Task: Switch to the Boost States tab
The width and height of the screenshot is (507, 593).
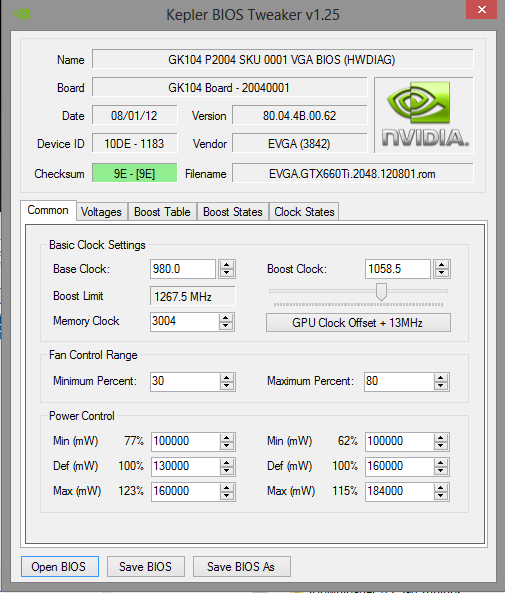Action: pos(233,212)
